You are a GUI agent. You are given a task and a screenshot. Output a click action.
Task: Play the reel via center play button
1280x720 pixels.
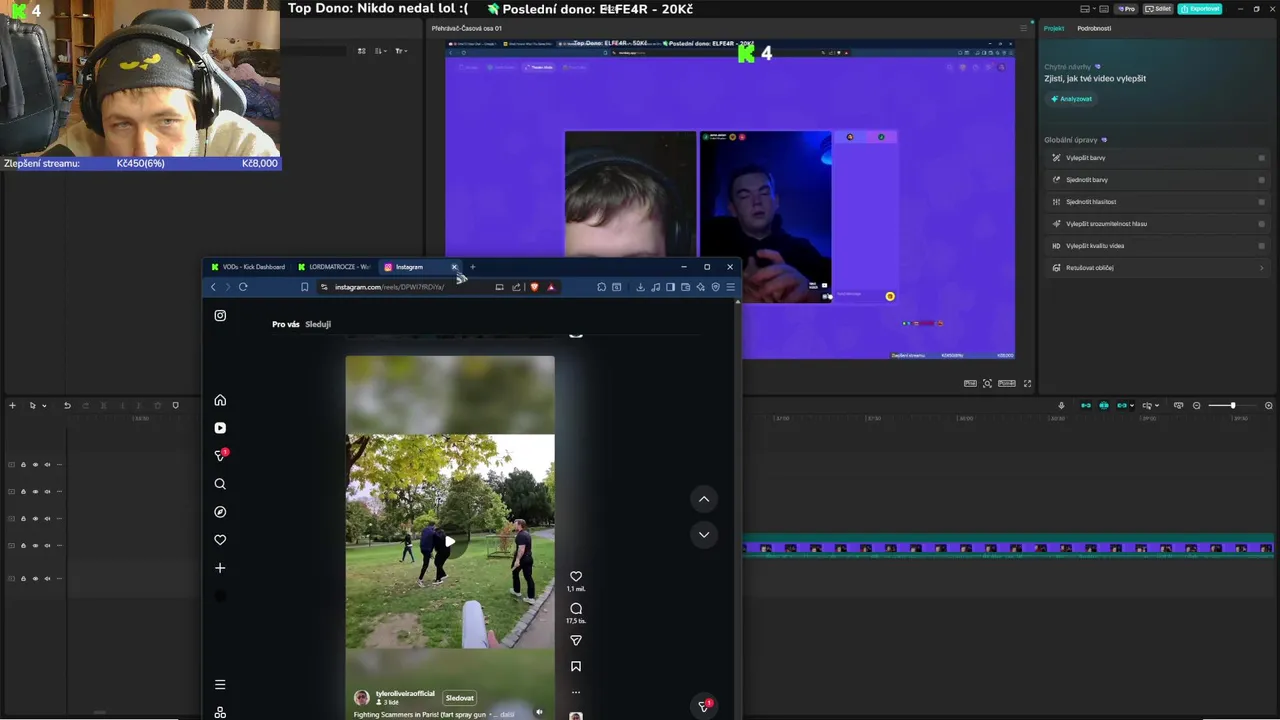(450, 542)
